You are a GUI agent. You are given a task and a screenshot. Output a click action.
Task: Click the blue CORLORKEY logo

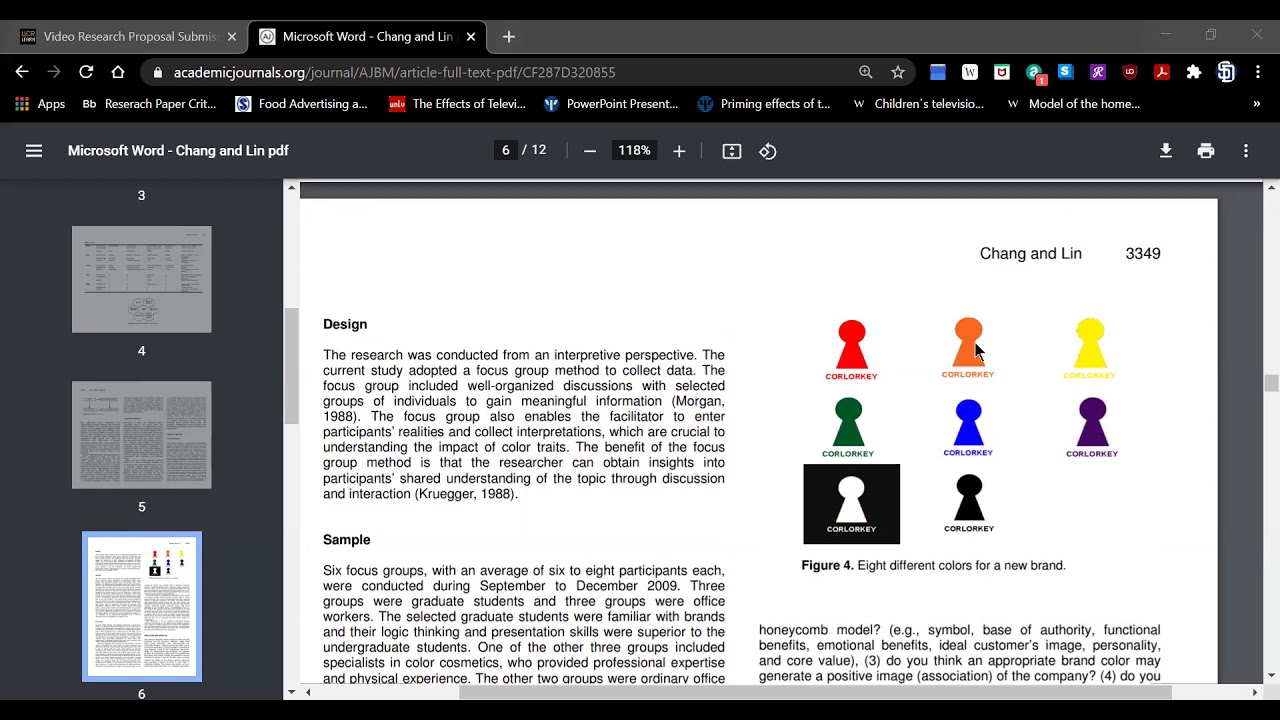pos(968,428)
